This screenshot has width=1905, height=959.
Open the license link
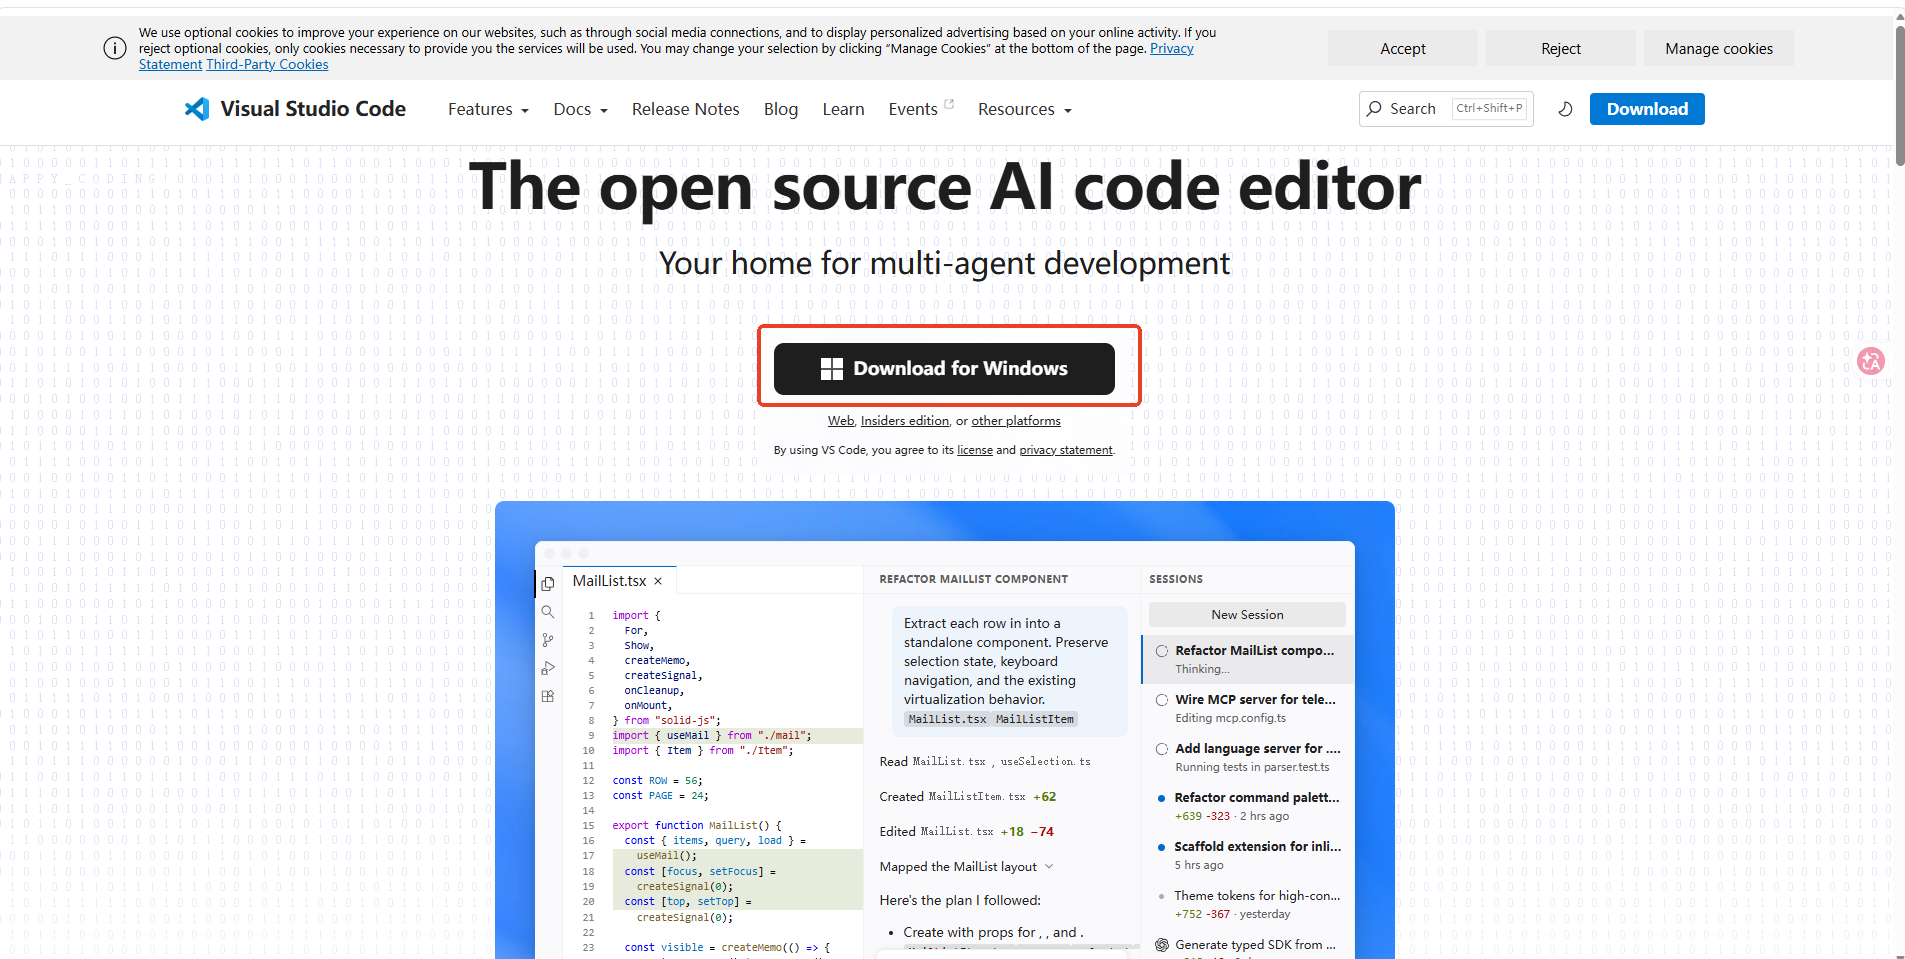coord(975,450)
